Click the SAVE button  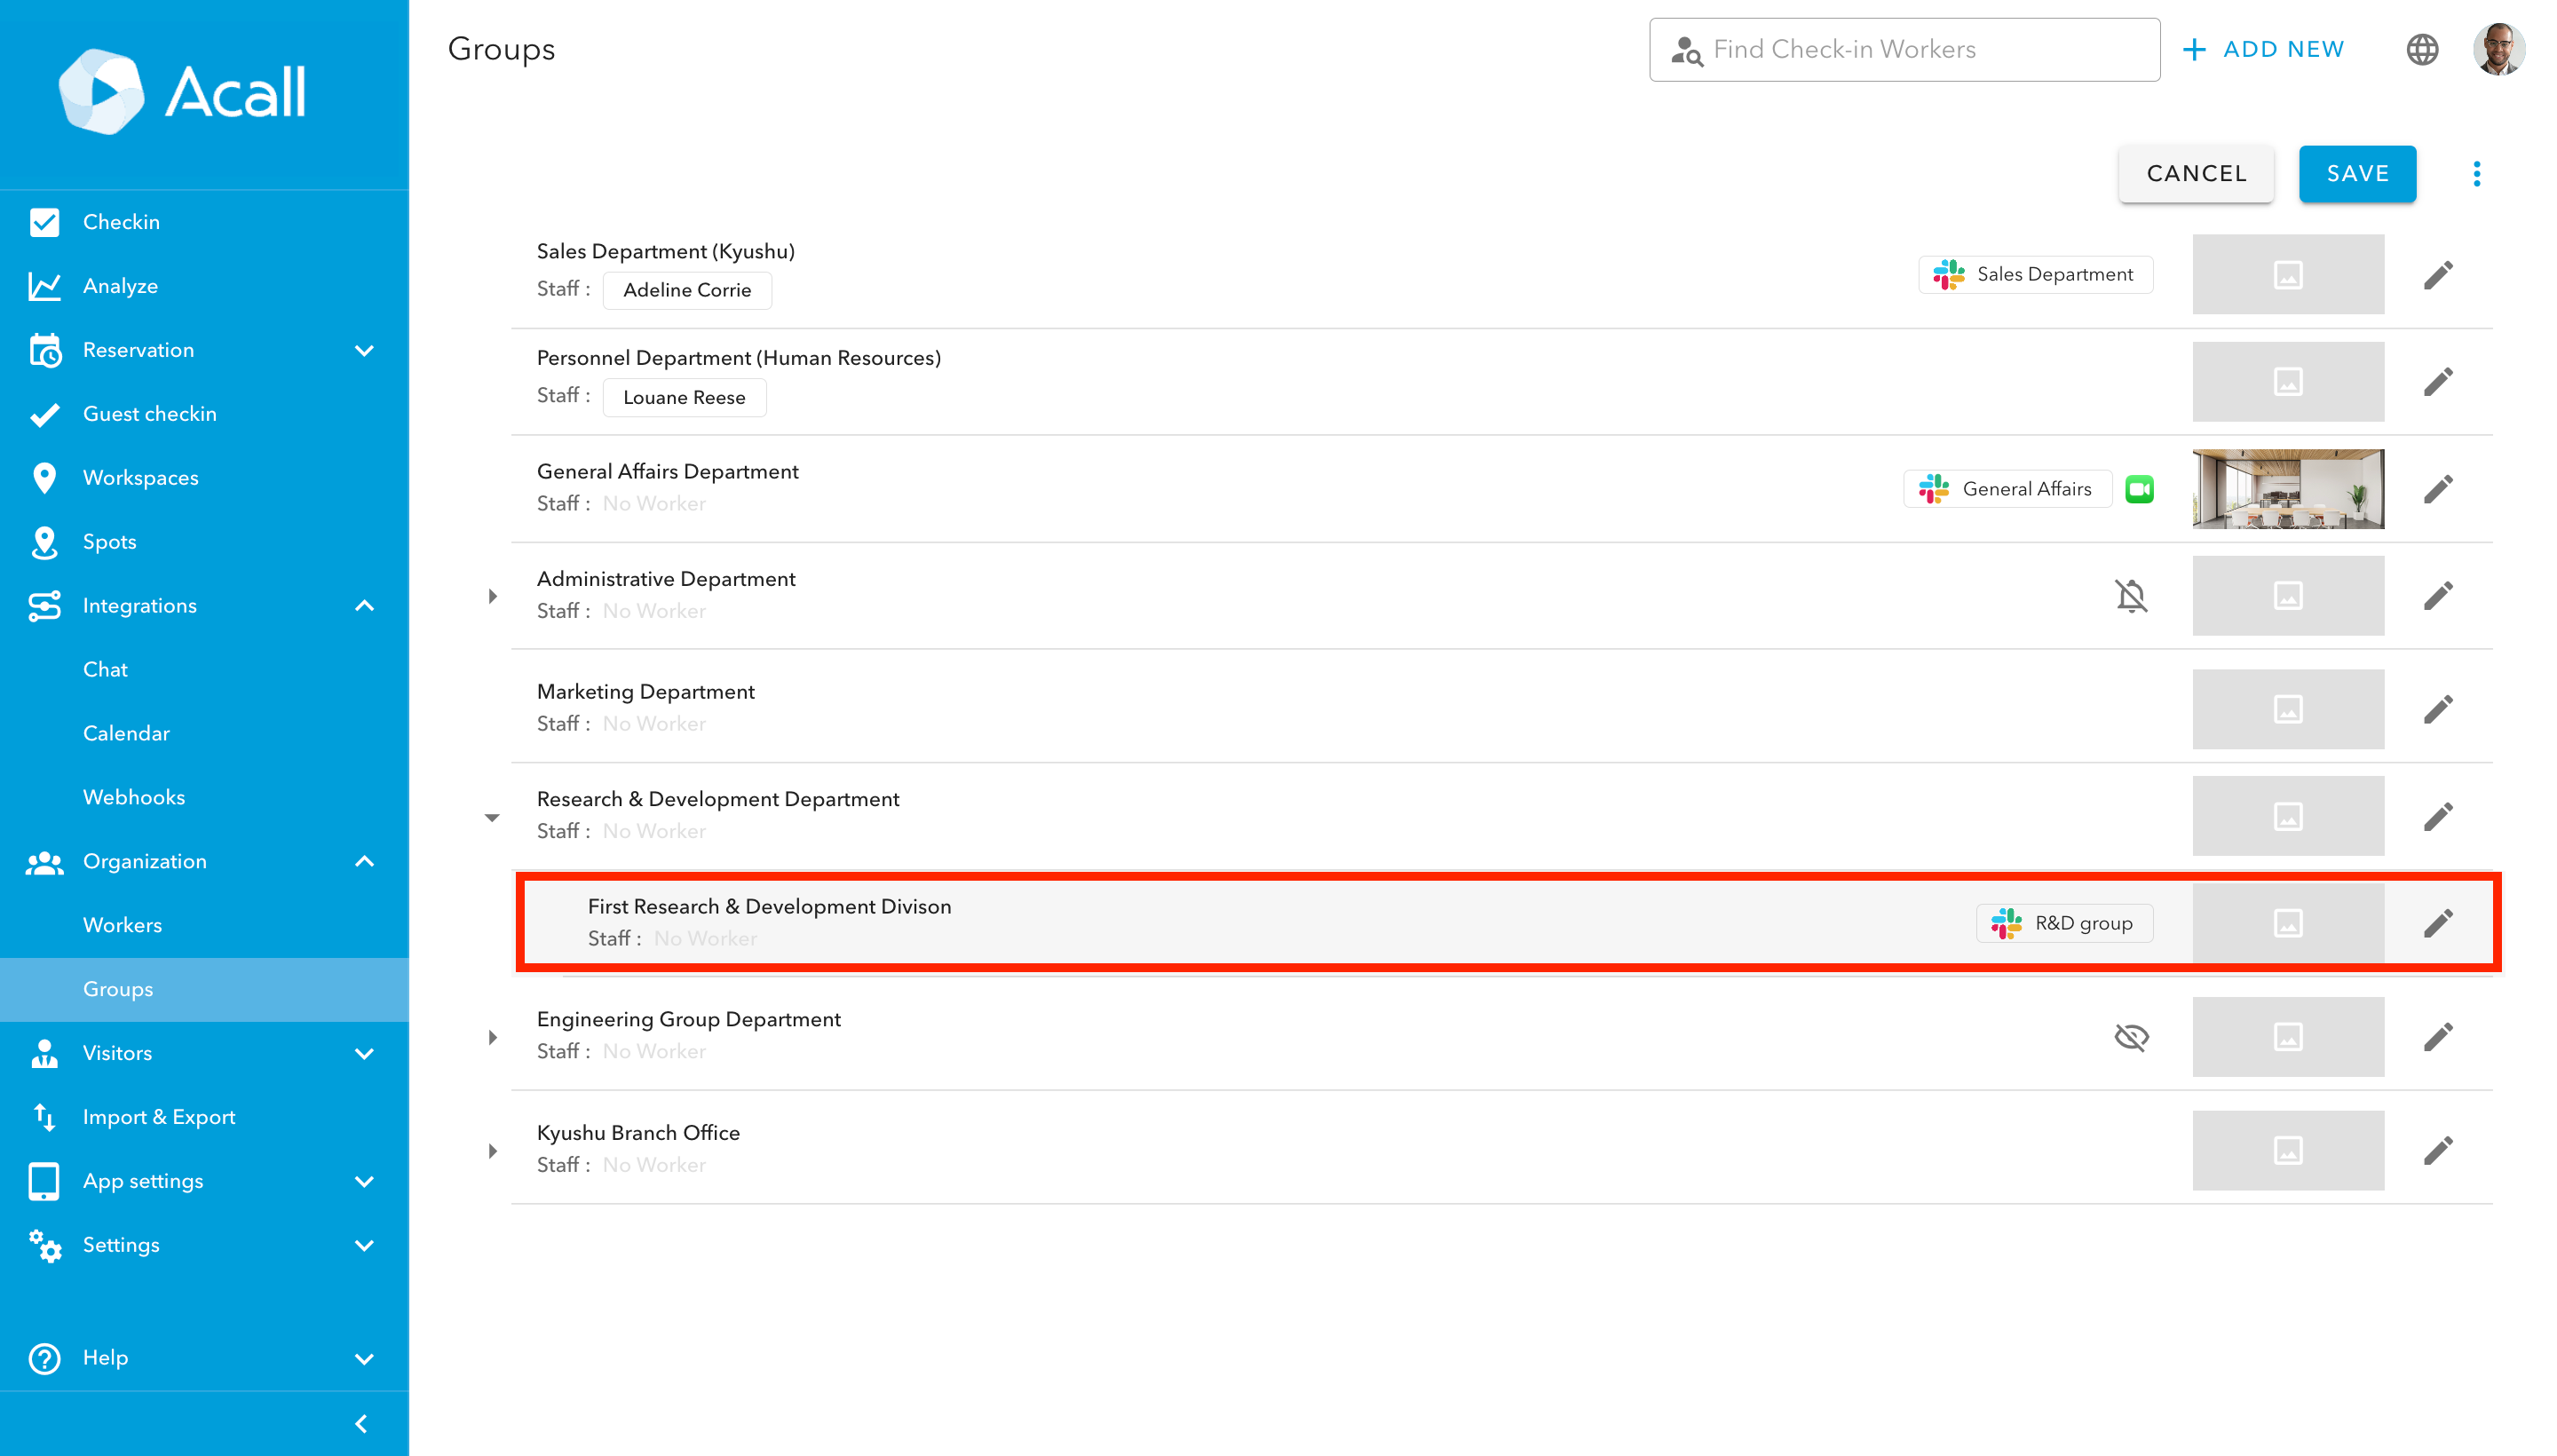pyautogui.click(x=2356, y=174)
